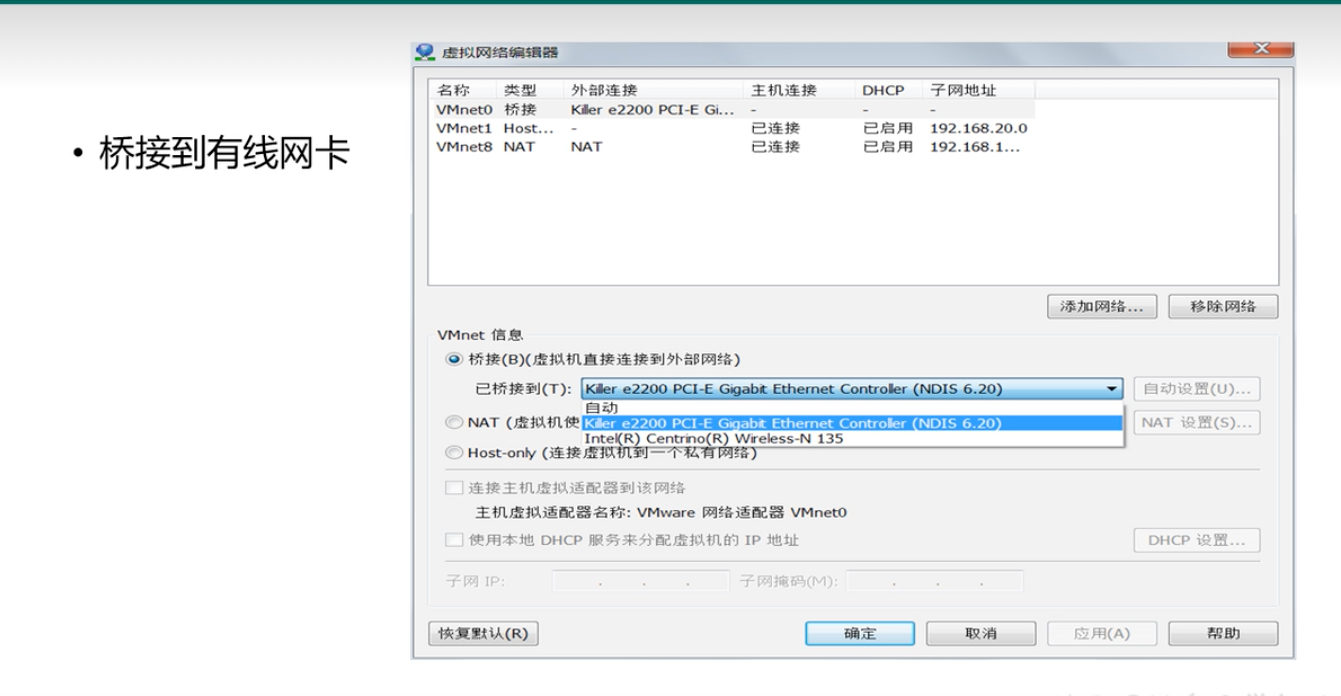Viewport: 1341px width, 696px height.
Task: Click the 帮助 button
Action: click(x=1223, y=634)
